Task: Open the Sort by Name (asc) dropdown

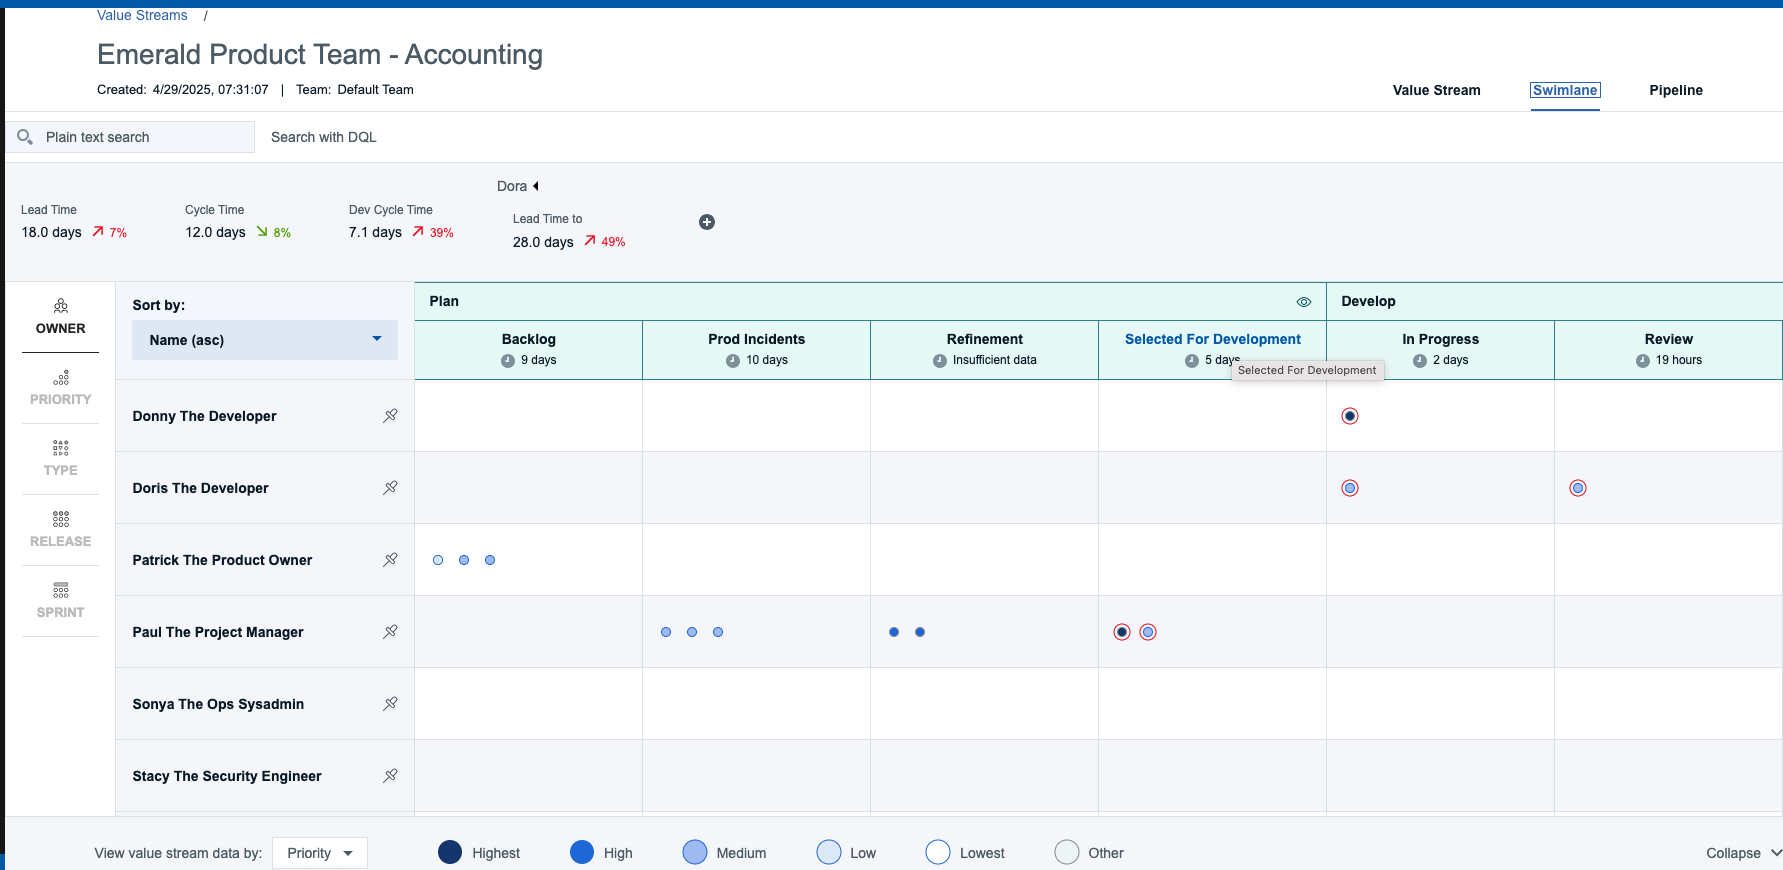Action: (265, 340)
